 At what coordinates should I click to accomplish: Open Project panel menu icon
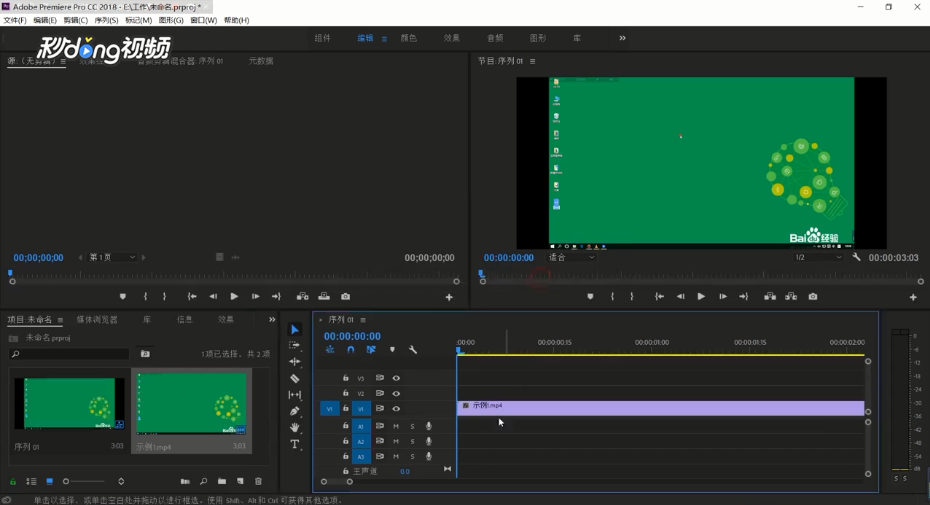click(x=60, y=320)
